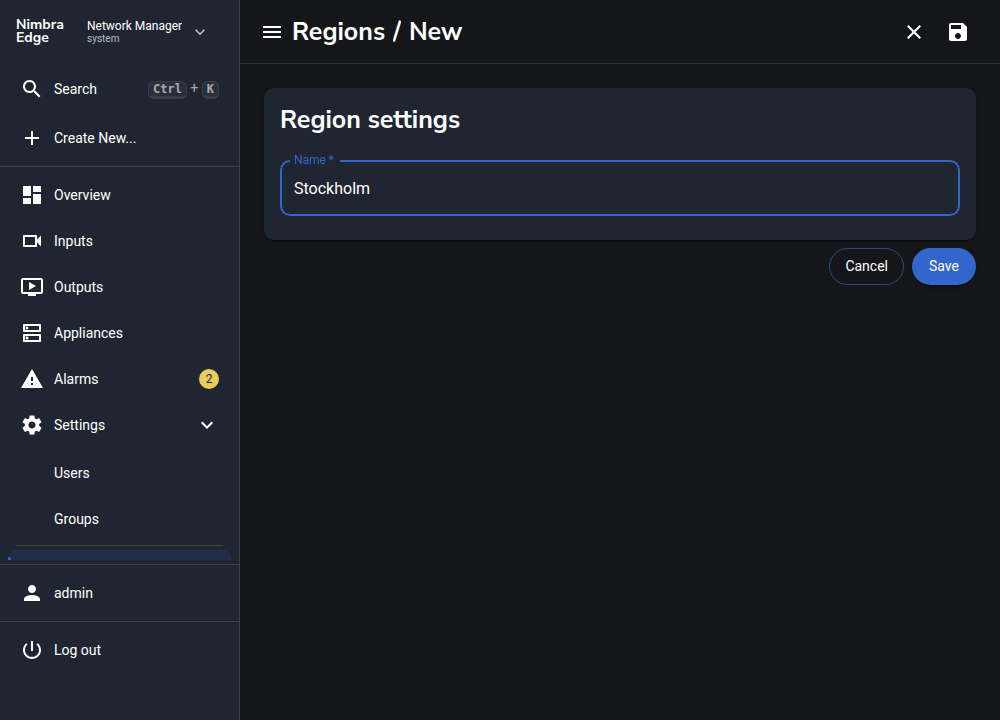This screenshot has width=1000, height=720.
Task: Close the new region form with X
Action: pyautogui.click(x=914, y=32)
